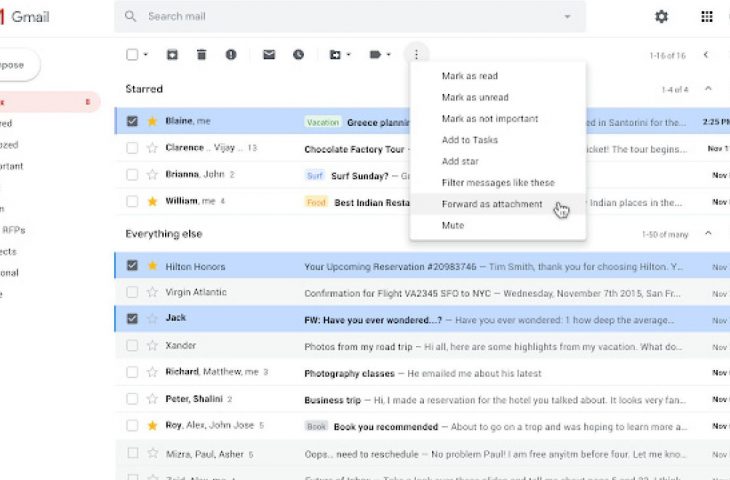Star the Richard, Matthew email
The width and height of the screenshot is (730, 480).
pos(152,372)
